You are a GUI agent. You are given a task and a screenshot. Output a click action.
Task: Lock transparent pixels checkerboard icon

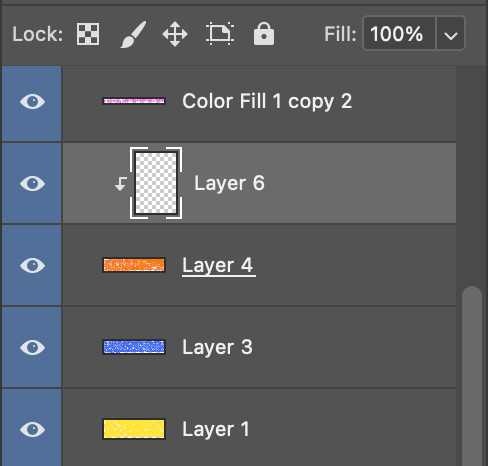[x=88, y=34]
